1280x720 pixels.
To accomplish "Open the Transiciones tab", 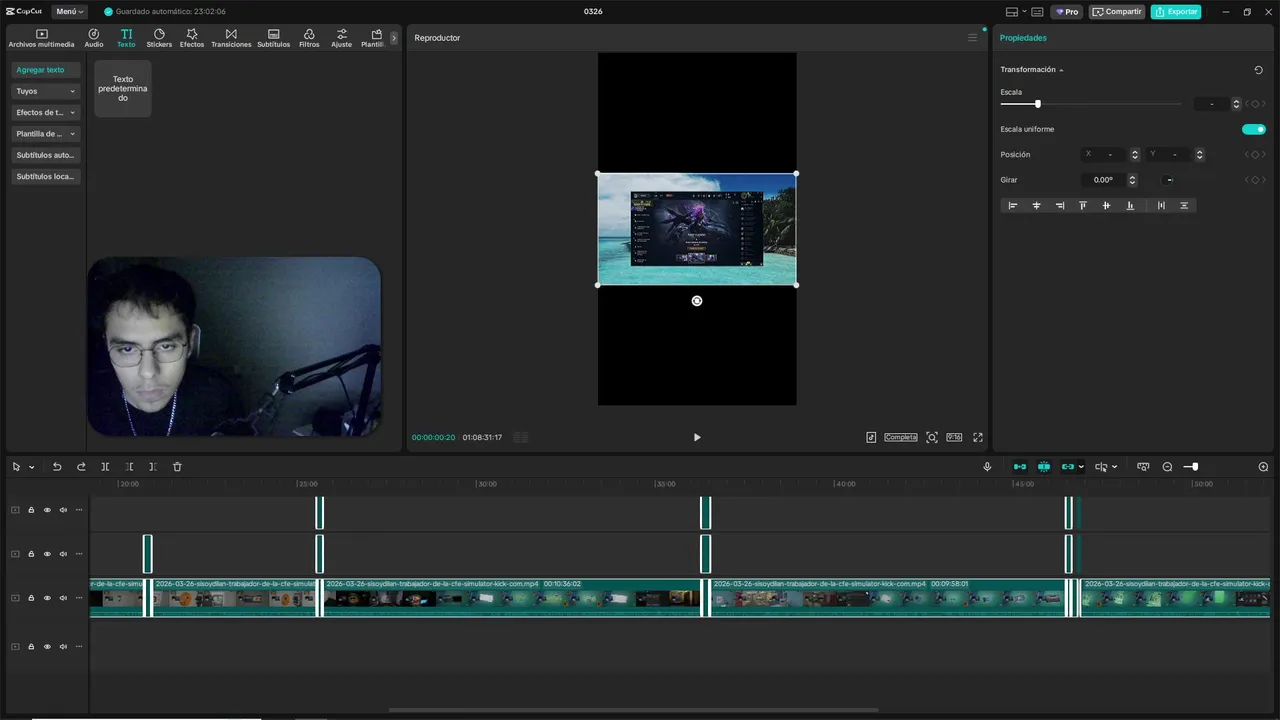I will [231, 38].
